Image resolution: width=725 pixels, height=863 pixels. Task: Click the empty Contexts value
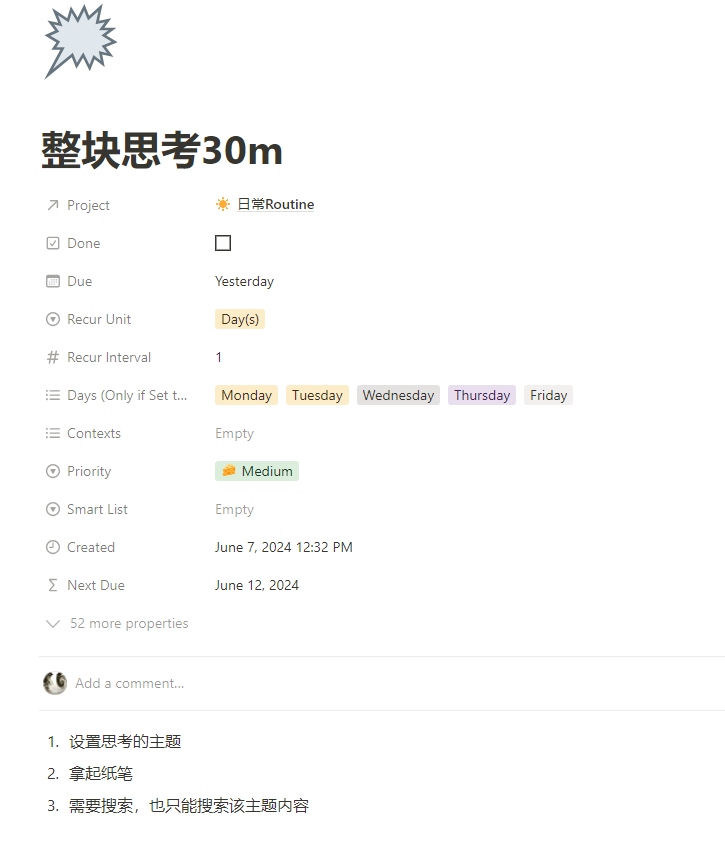[234, 433]
